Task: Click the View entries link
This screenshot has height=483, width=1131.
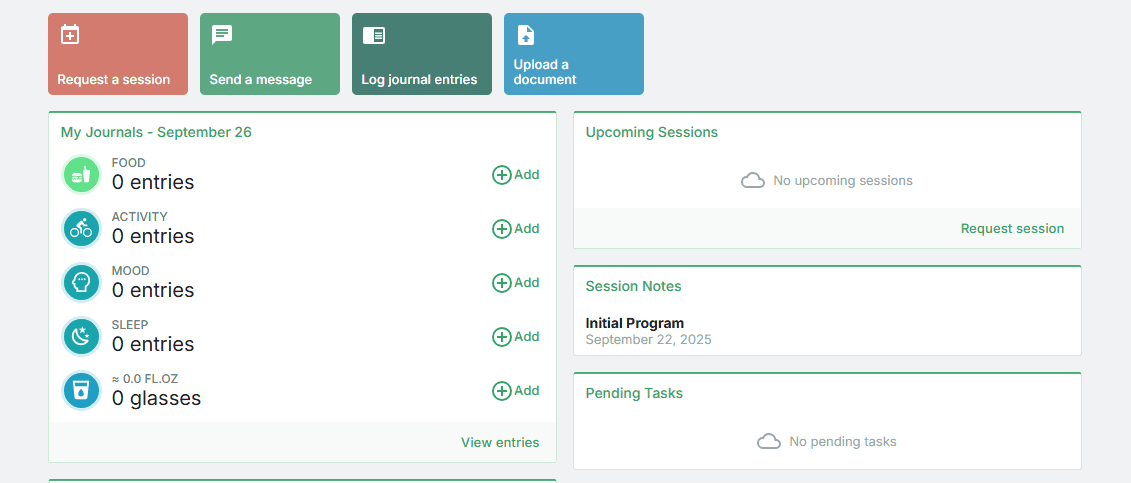Action: click(499, 442)
